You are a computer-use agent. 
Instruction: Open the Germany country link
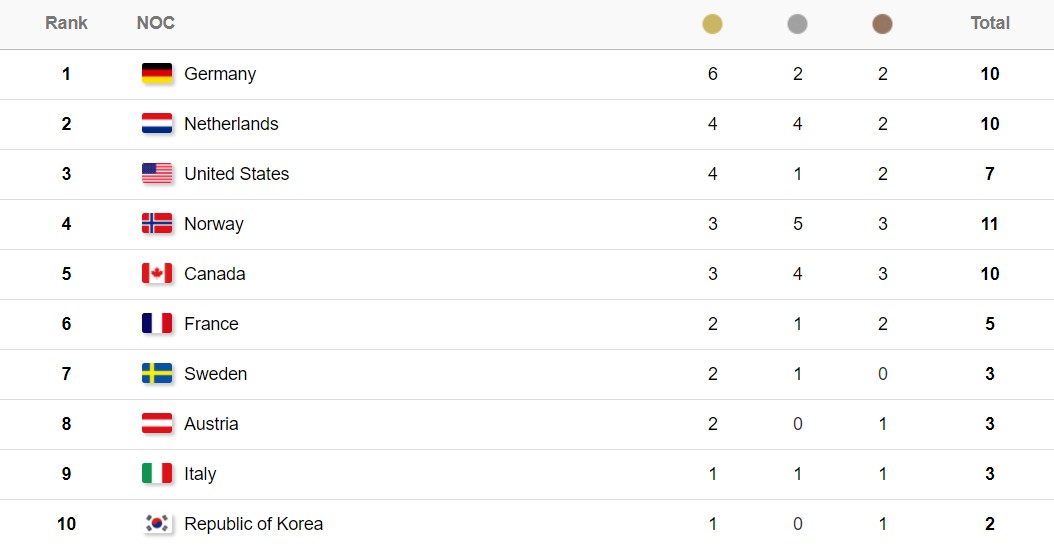pos(220,74)
